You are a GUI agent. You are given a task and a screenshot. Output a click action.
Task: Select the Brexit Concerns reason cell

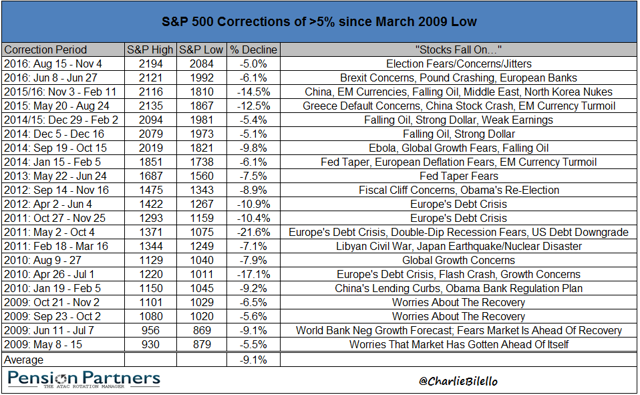pos(458,78)
